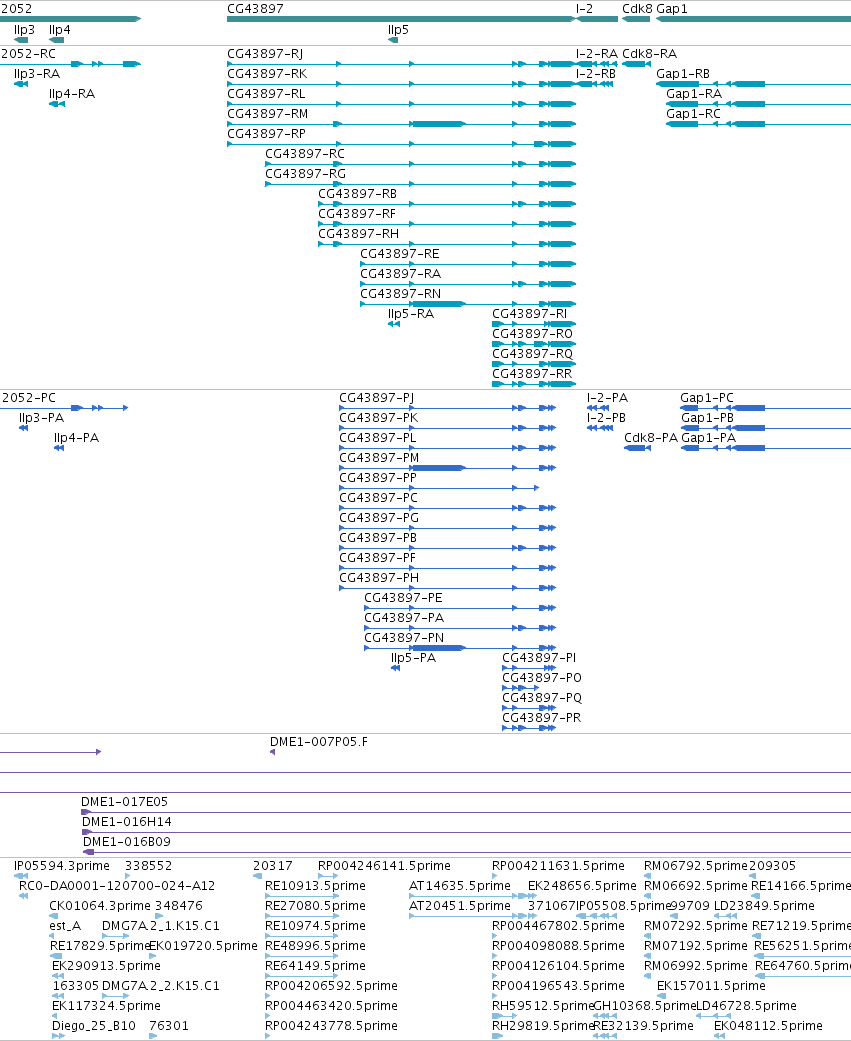Select transcript CG43897-RC
Viewport: 851px width, 1041px height.
pos(420,164)
